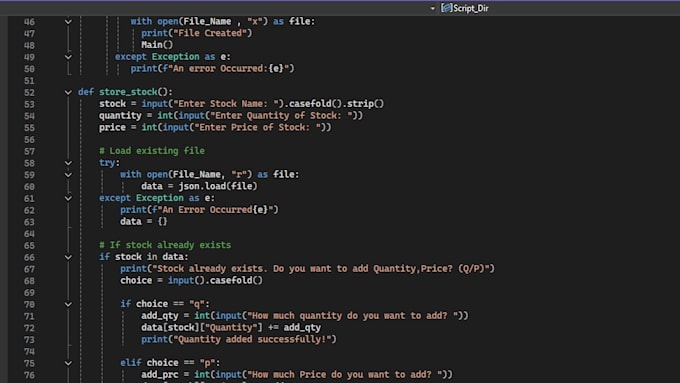The height and width of the screenshot is (383, 680).
Task: Click the "Quantity added successfully!" string
Action: pyautogui.click(x=252, y=339)
